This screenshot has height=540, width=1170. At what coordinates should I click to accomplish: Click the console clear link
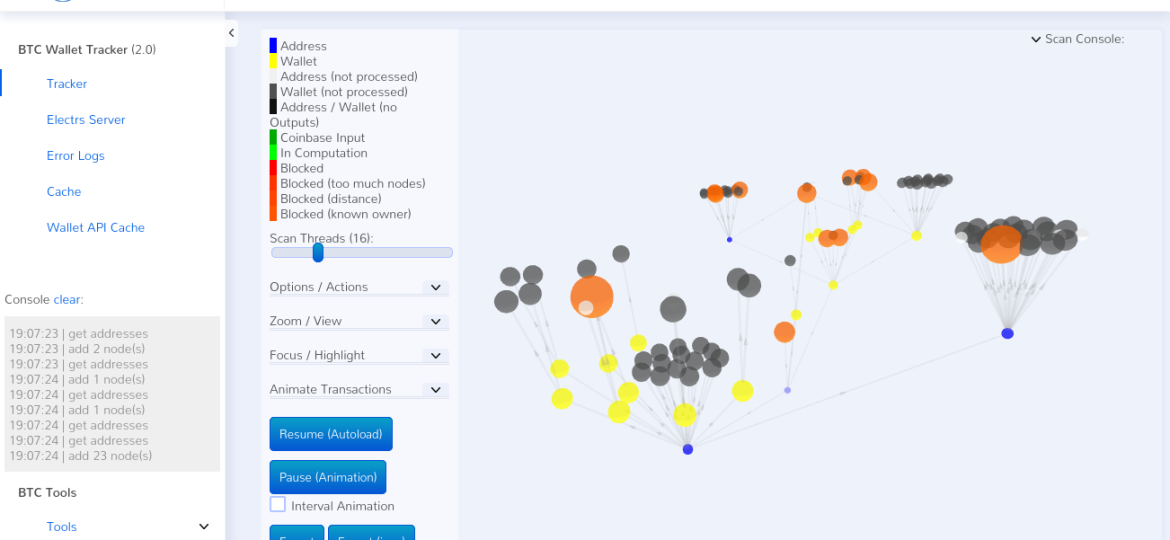[67, 299]
